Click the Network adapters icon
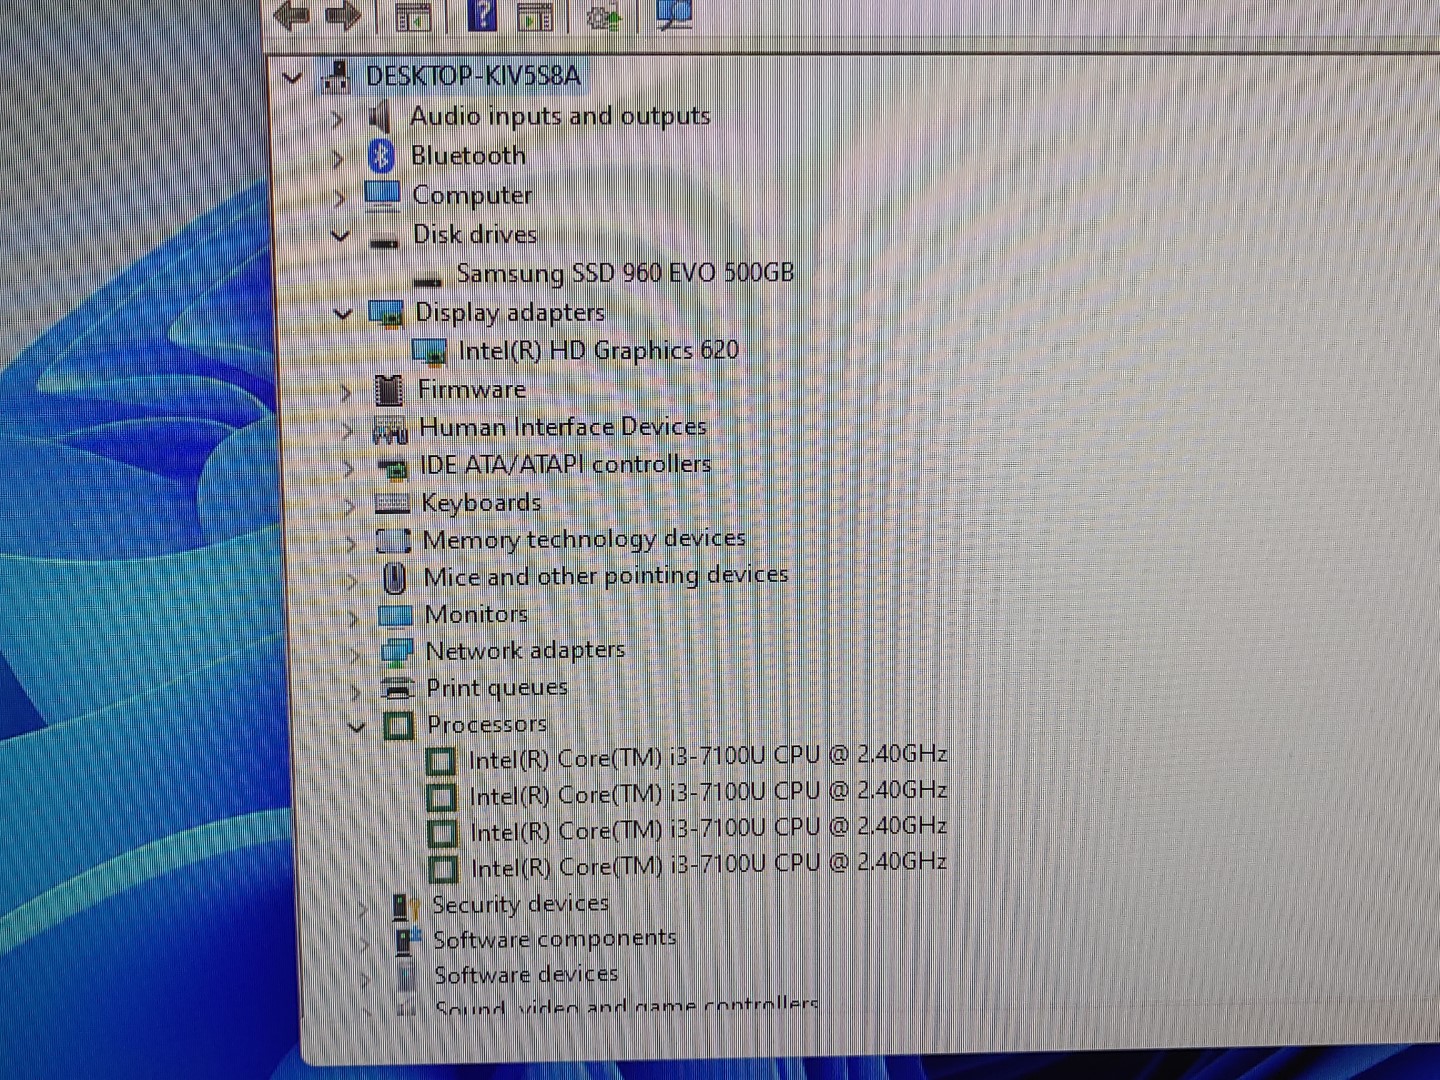The height and width of the screenshot is (1080, 1440). (397, 652)
